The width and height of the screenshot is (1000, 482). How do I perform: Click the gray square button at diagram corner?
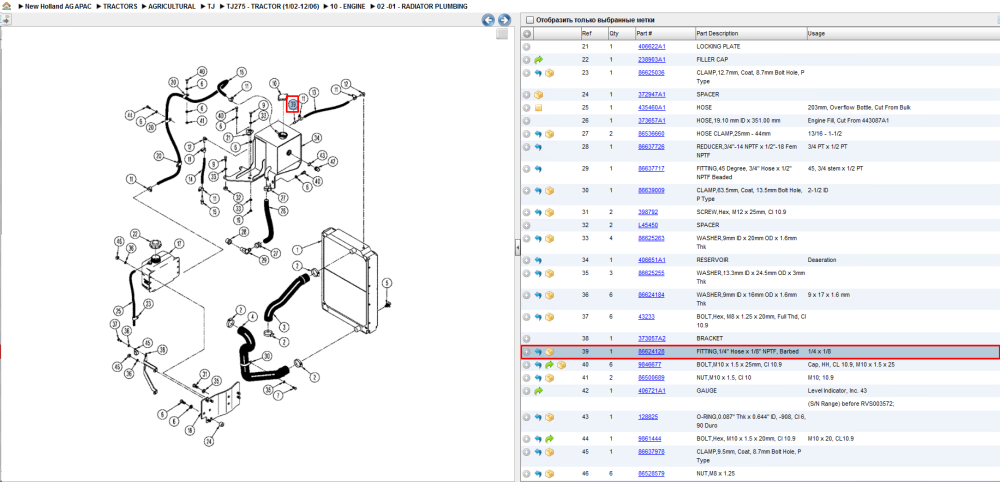(x=502, y=34)
